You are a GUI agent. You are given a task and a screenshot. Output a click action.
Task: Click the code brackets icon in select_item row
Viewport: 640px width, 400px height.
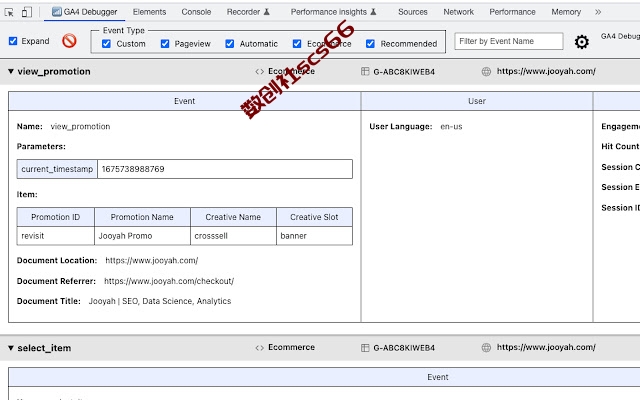coord(260,348)
